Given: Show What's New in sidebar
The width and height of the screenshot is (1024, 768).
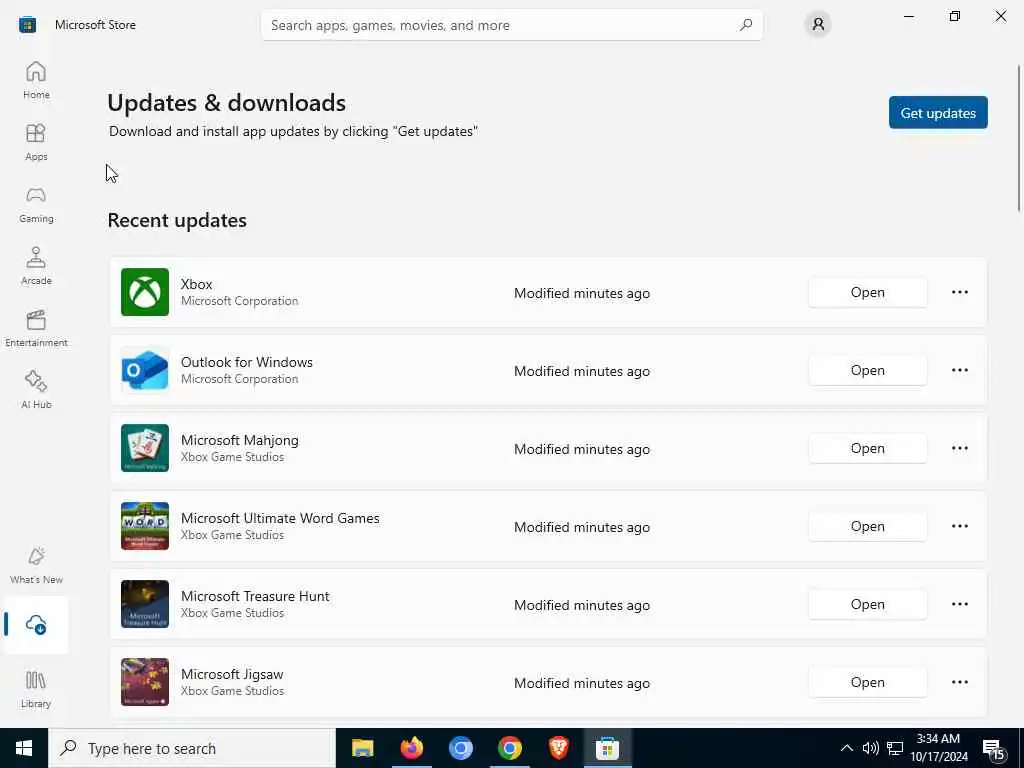Looking at the screenshot, I should click(x=36, y=566).
